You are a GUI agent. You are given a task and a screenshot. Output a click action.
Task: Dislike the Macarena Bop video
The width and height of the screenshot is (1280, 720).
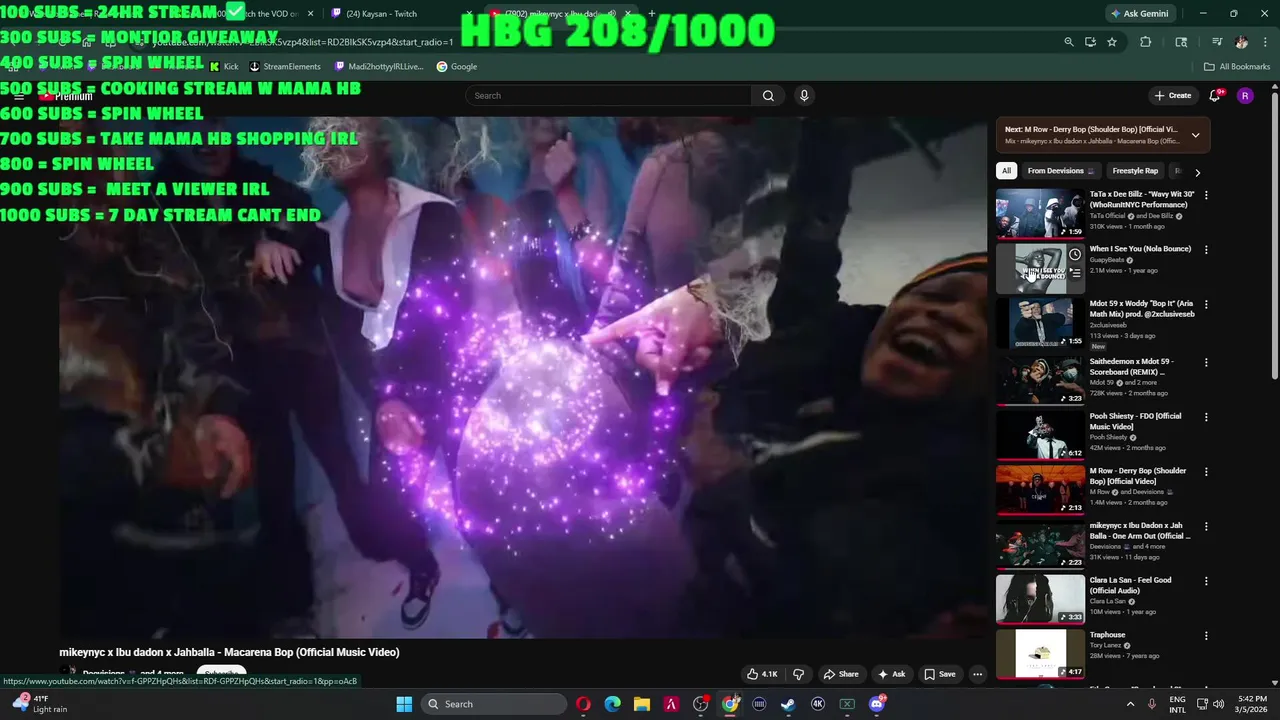[798, 674]
